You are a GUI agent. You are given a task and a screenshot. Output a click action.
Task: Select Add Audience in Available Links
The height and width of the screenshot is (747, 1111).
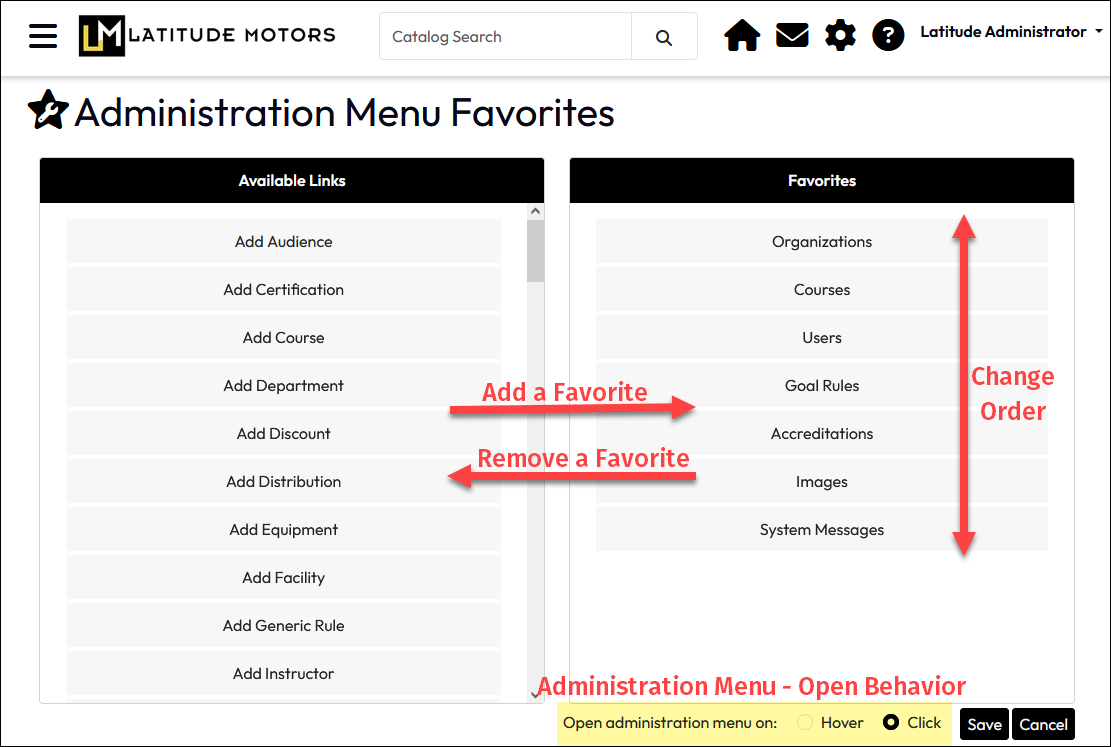tap(283, 242)
